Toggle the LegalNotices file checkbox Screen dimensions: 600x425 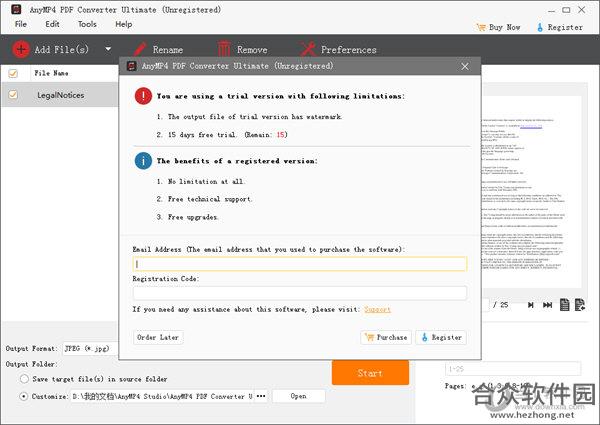[x=13, y=94]
